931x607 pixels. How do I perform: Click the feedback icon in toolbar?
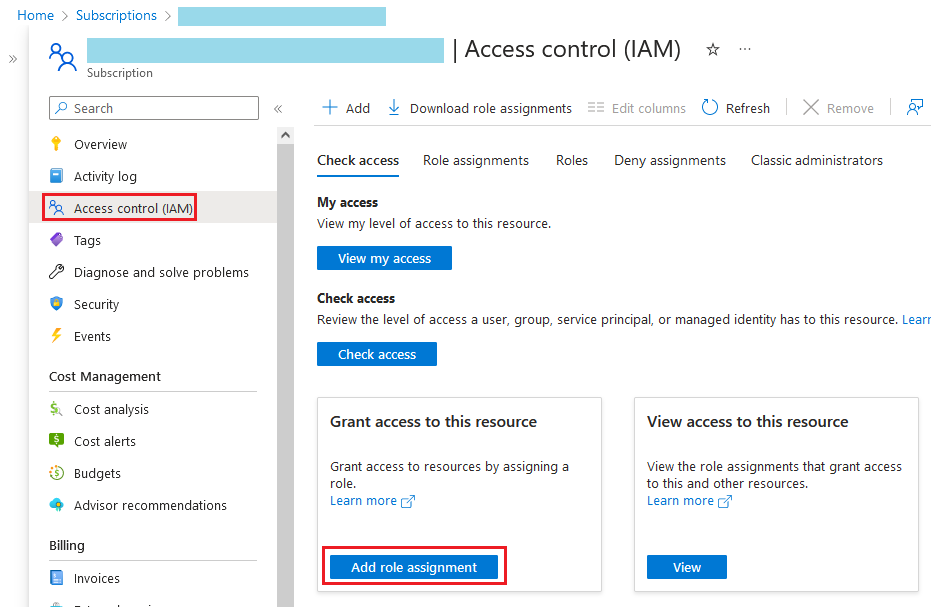click(x=914, y=108)
